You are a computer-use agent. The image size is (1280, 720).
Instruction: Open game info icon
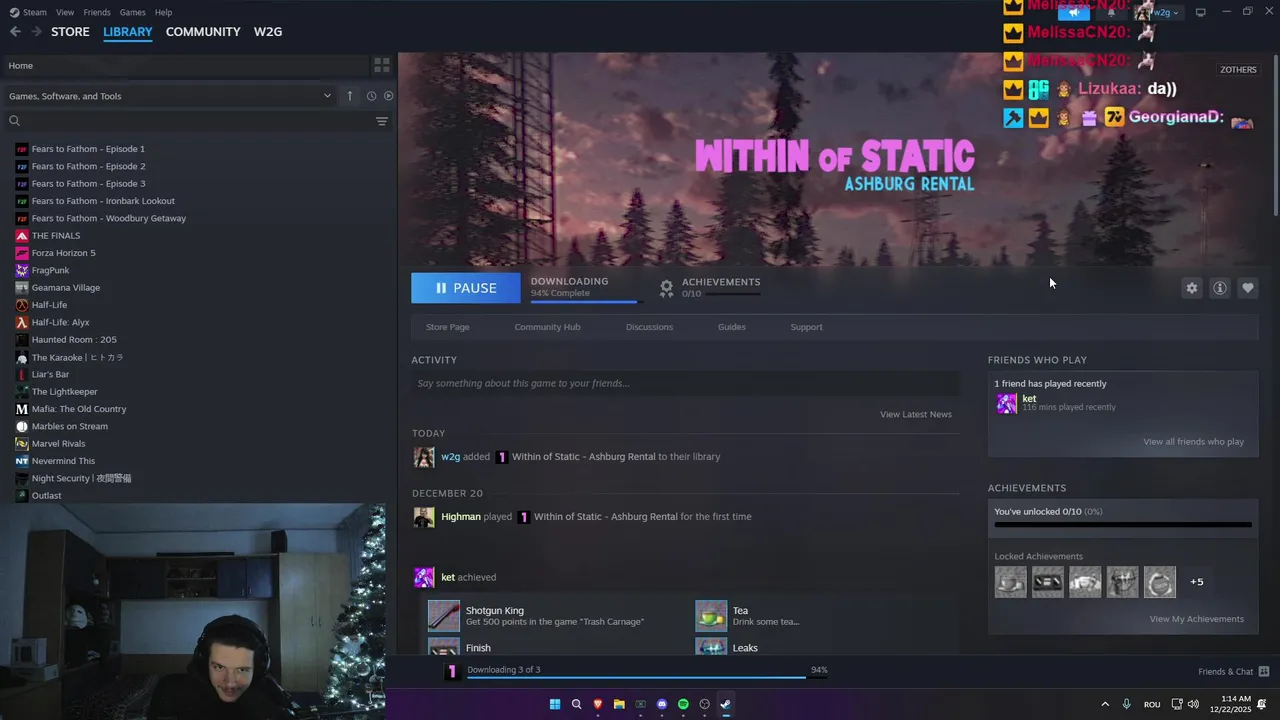pos(1220,288)
